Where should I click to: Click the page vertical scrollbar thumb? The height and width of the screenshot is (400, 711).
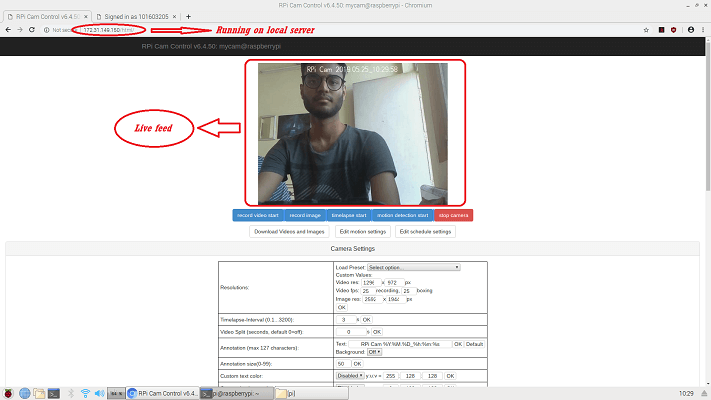(708, 115)
